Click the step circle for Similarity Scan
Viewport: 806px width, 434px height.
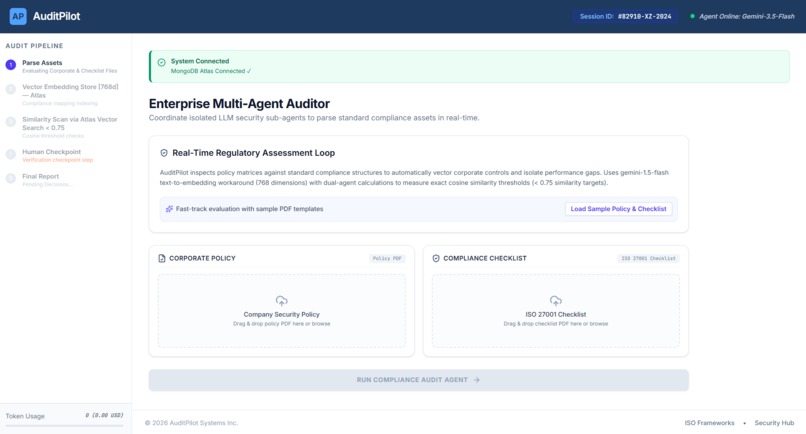pyautogui.click(x=11, y=122)
